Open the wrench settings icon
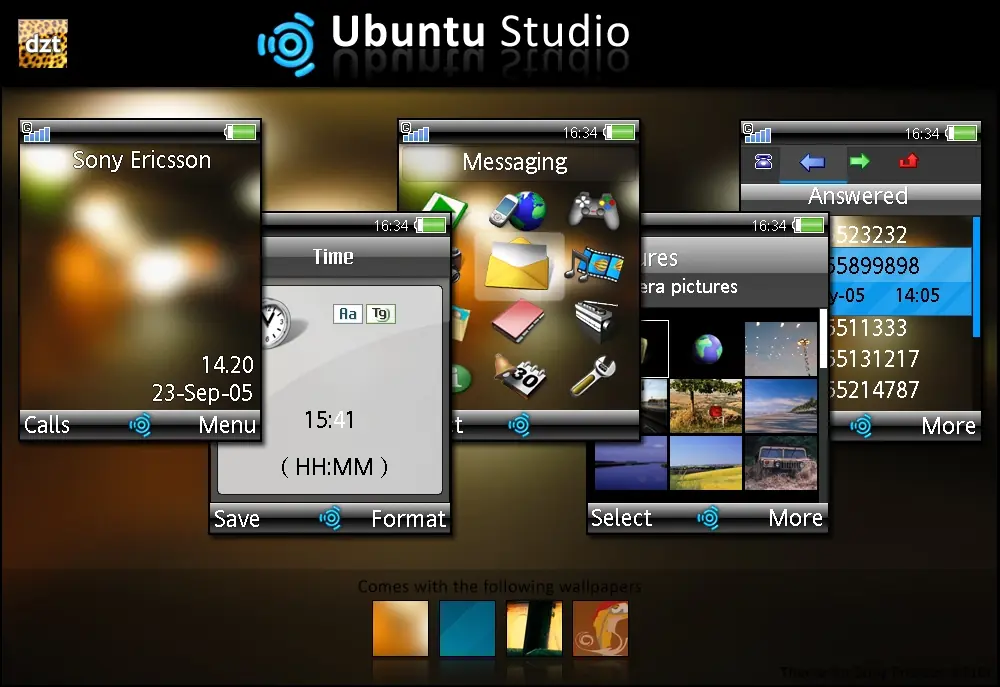Viewport: 1000px width, 687px height. click(593, 376)
